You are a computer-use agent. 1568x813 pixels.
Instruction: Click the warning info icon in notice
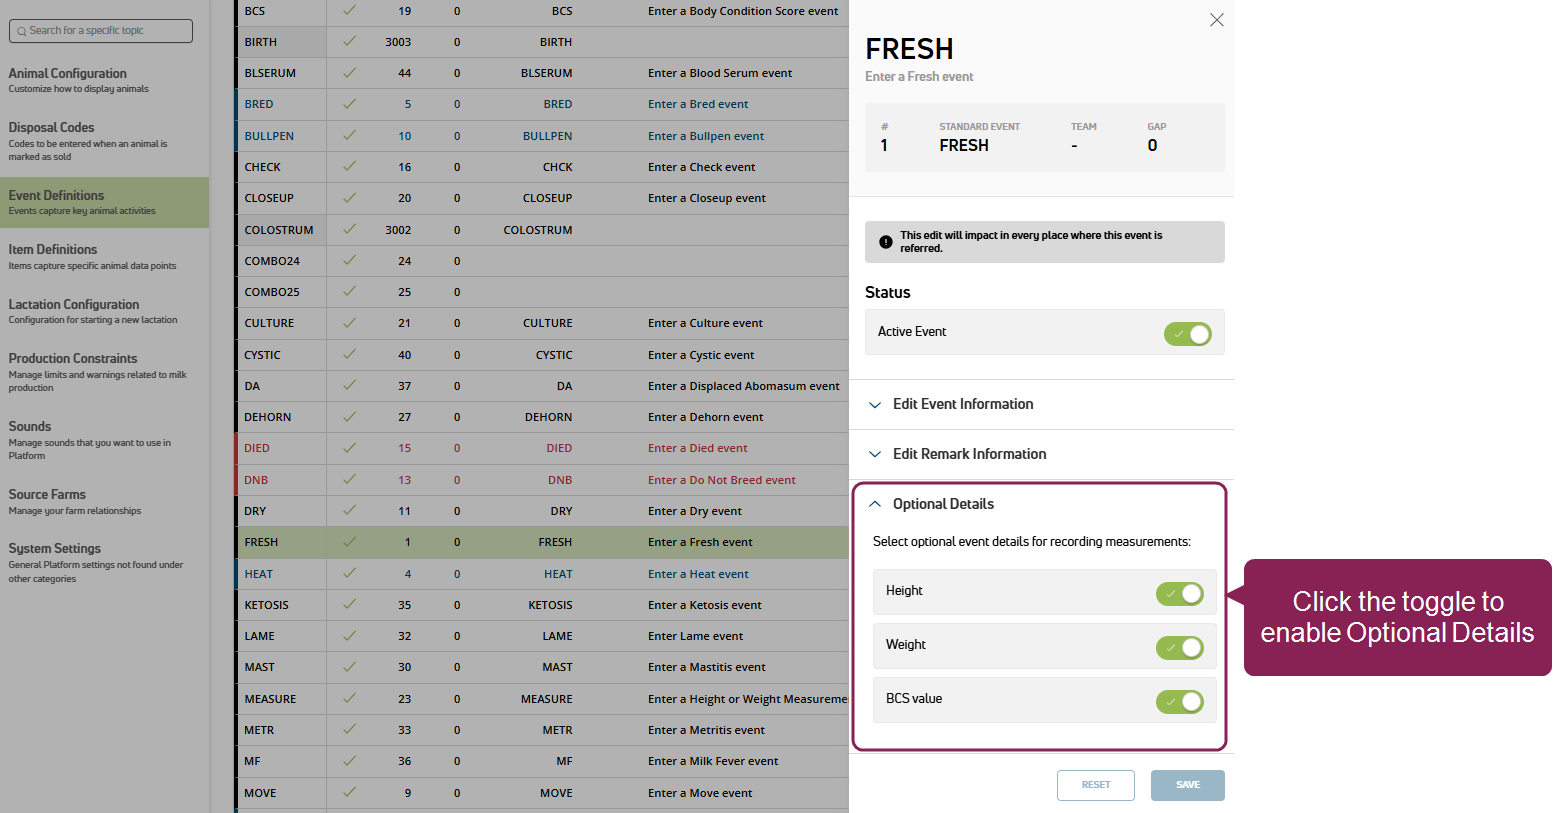(885, 242)
